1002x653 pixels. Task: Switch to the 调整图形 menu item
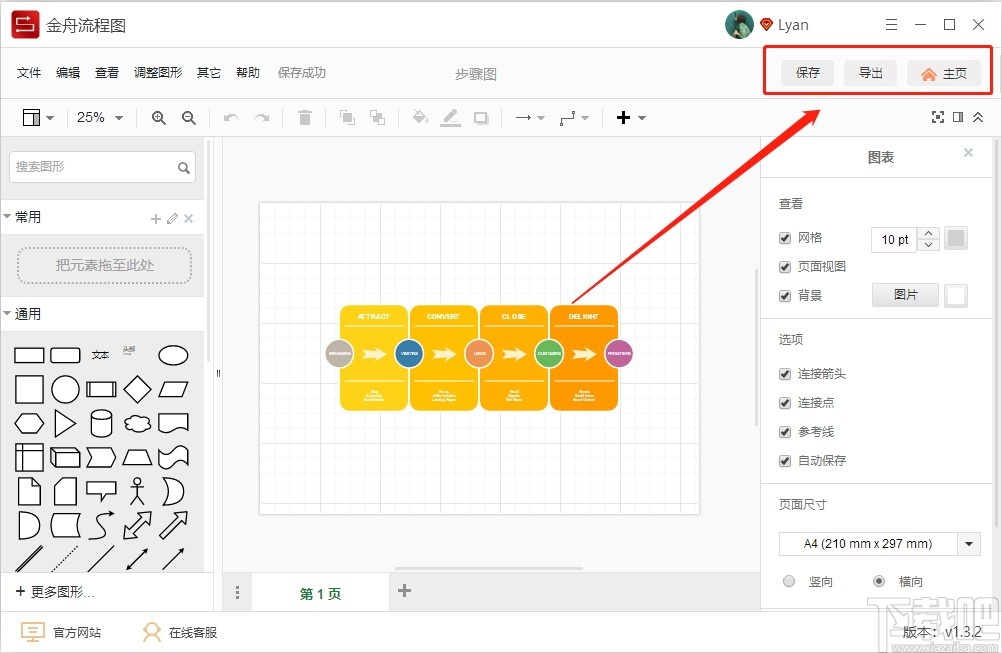157,72
